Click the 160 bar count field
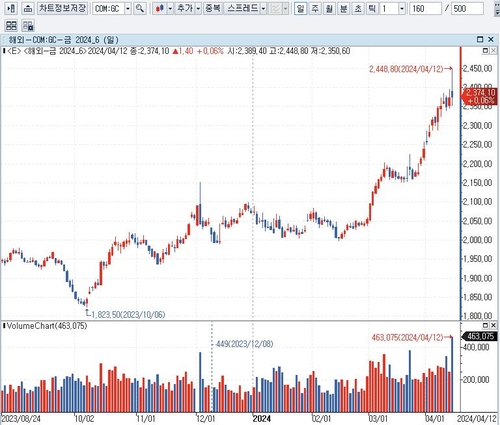This screenshot has height=425, width=500. 425,8
